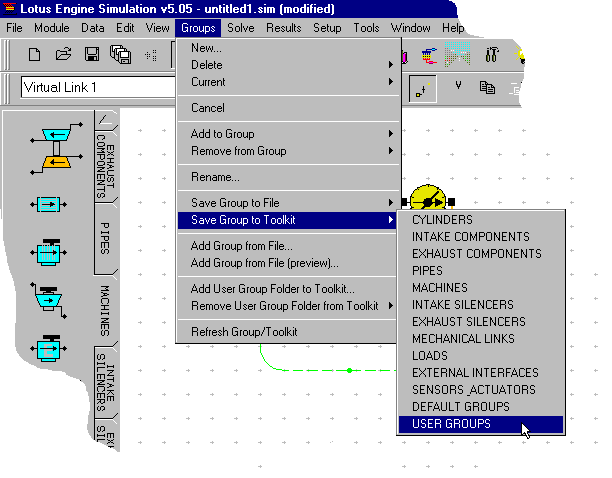Switch to the EXHAUST COMPONENTS toolkit tab
Screen dimensions: 612x478
[x=105, y=166]
